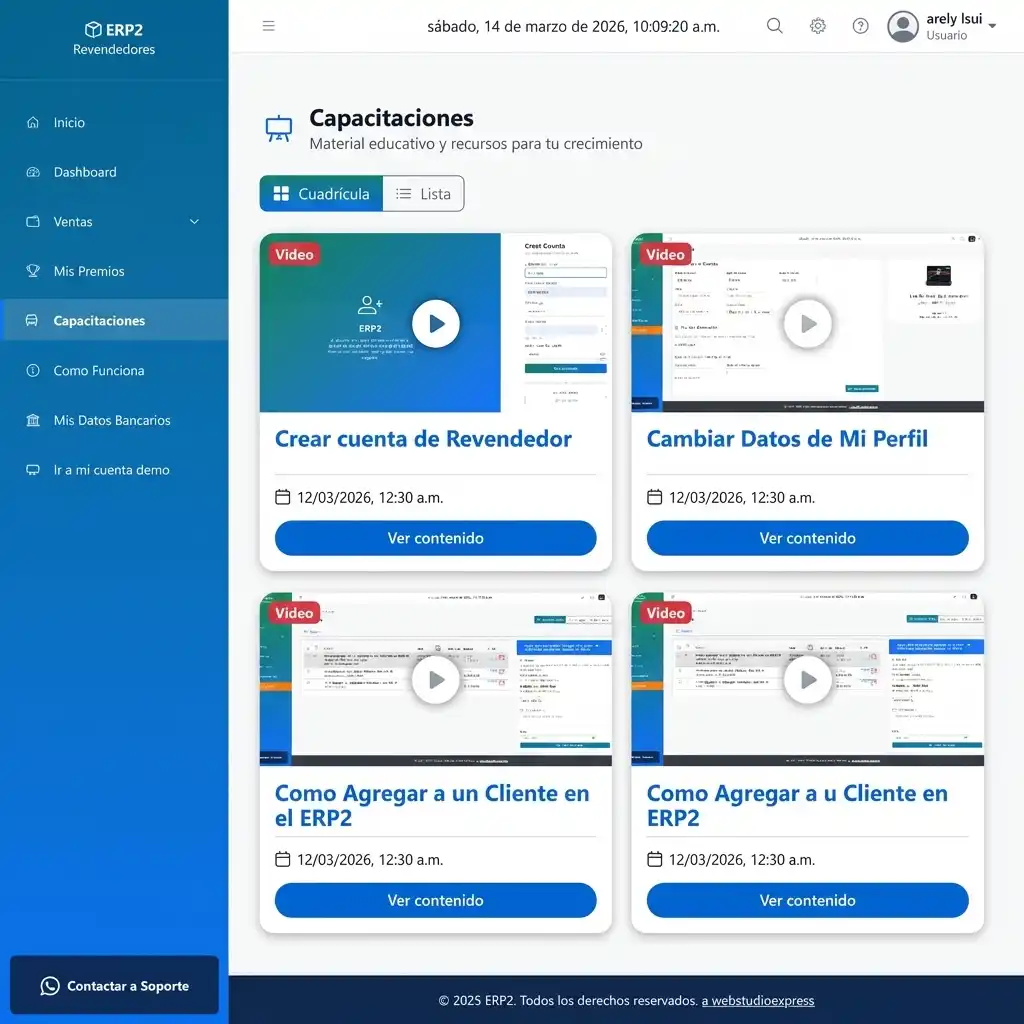Go to Dashboard in the sidebar
Viewport: 1024px width, 1024px height.
coord(85,172)
